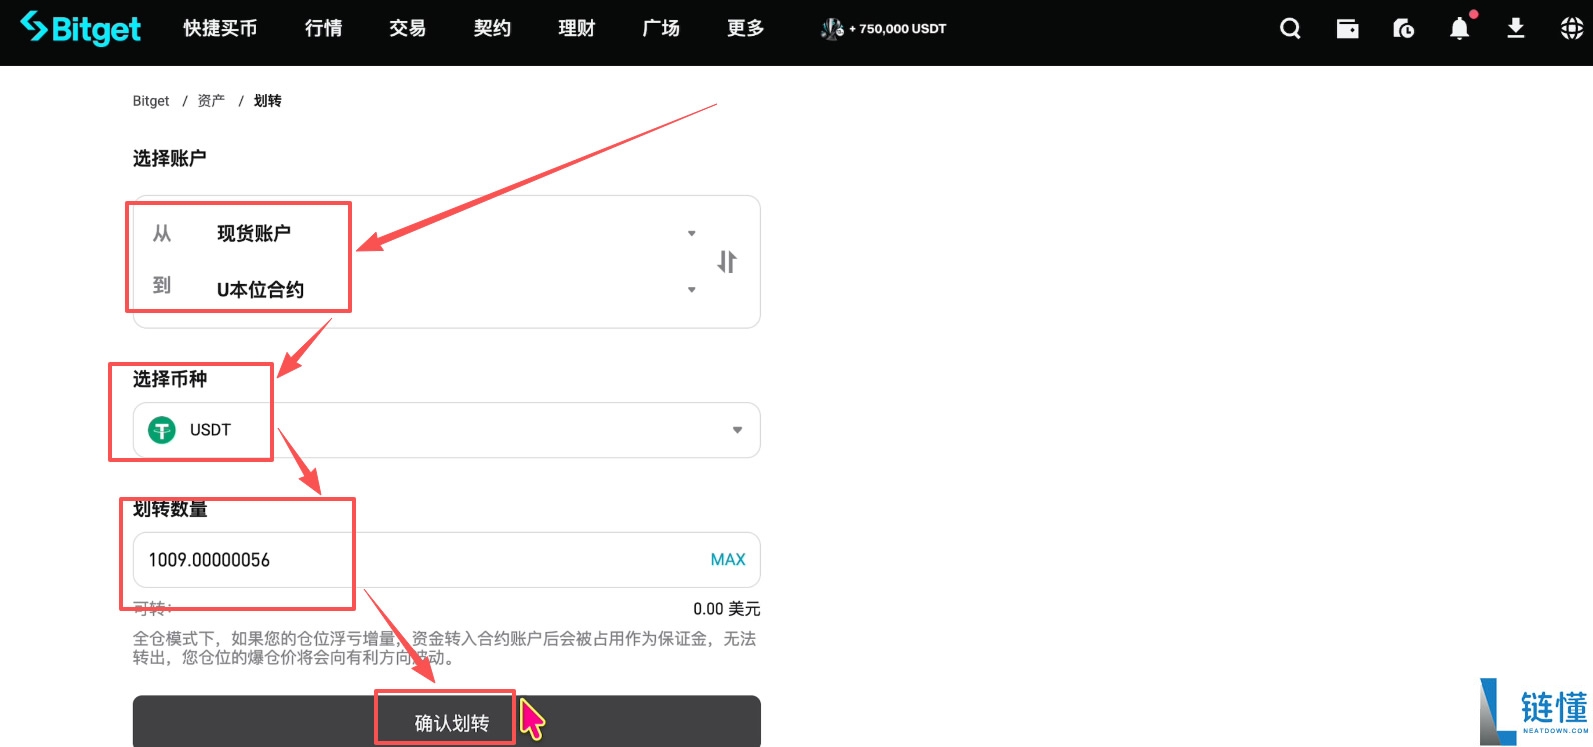This screenshot has width=1593, height=747.
Task: Open the orders history icon
Action: (1403, 28)
